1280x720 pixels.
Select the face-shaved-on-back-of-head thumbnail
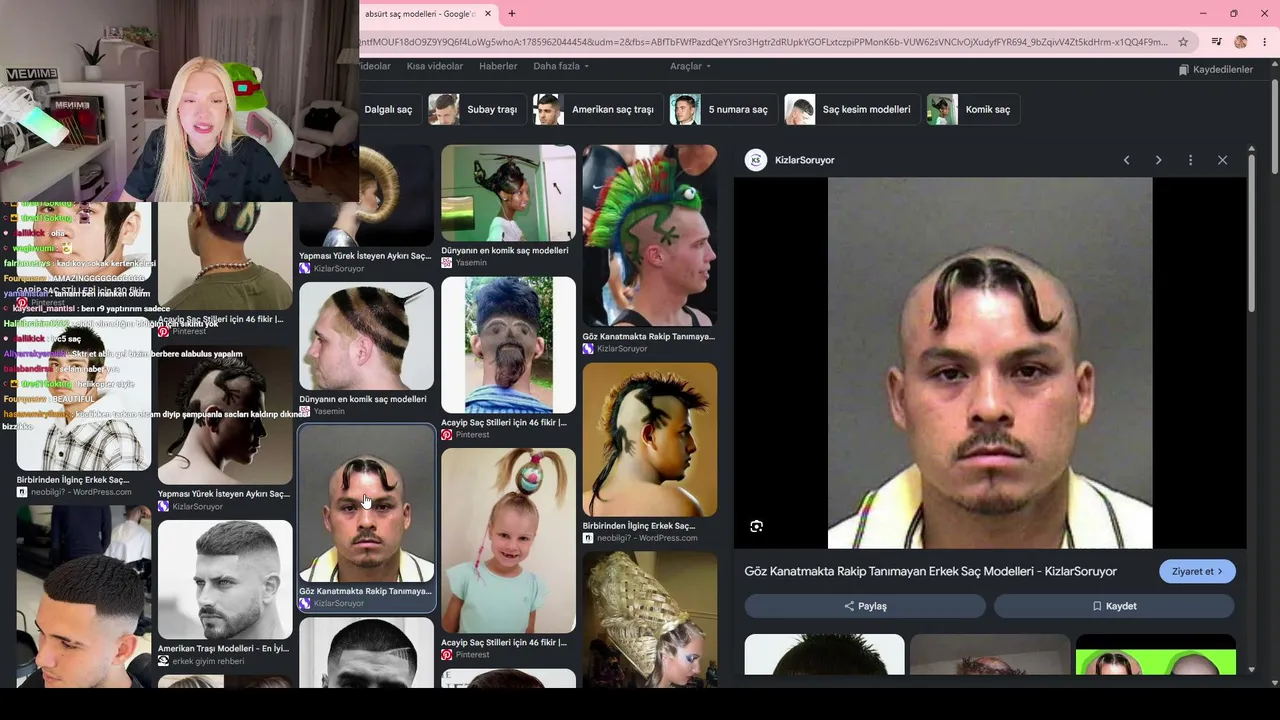(x=508, y=345)
